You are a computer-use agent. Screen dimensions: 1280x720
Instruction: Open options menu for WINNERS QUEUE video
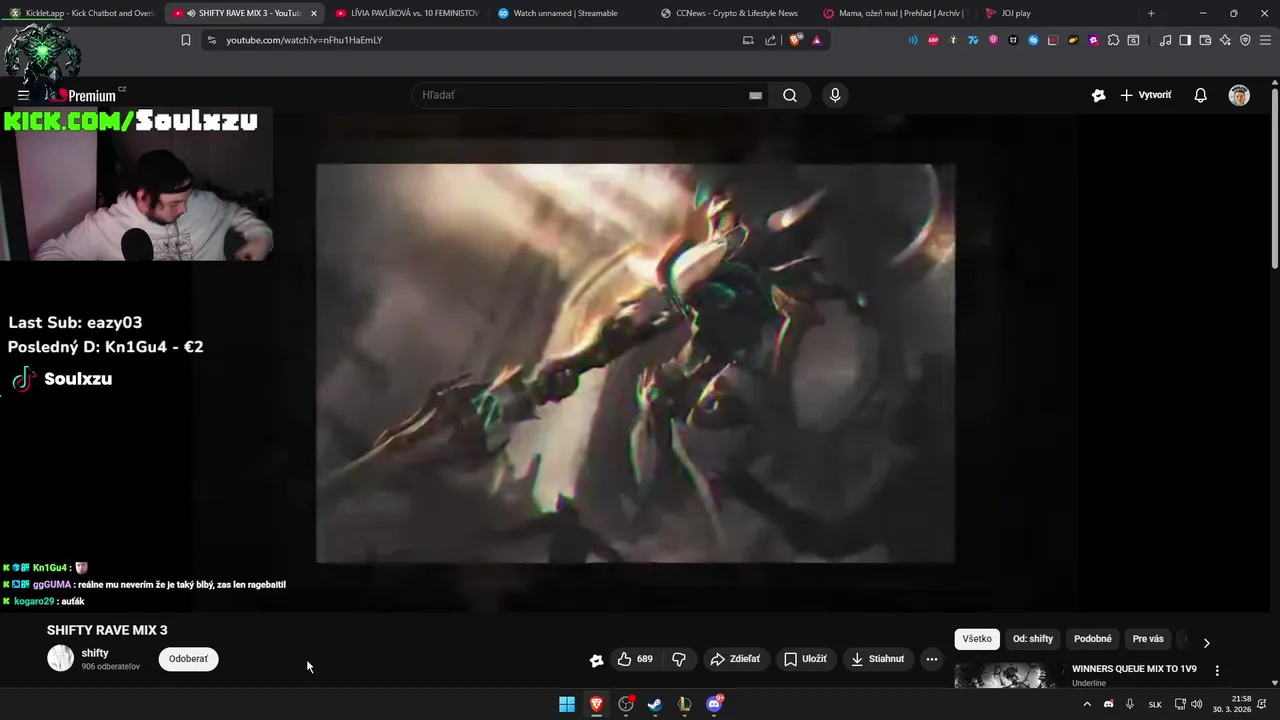1217,670
